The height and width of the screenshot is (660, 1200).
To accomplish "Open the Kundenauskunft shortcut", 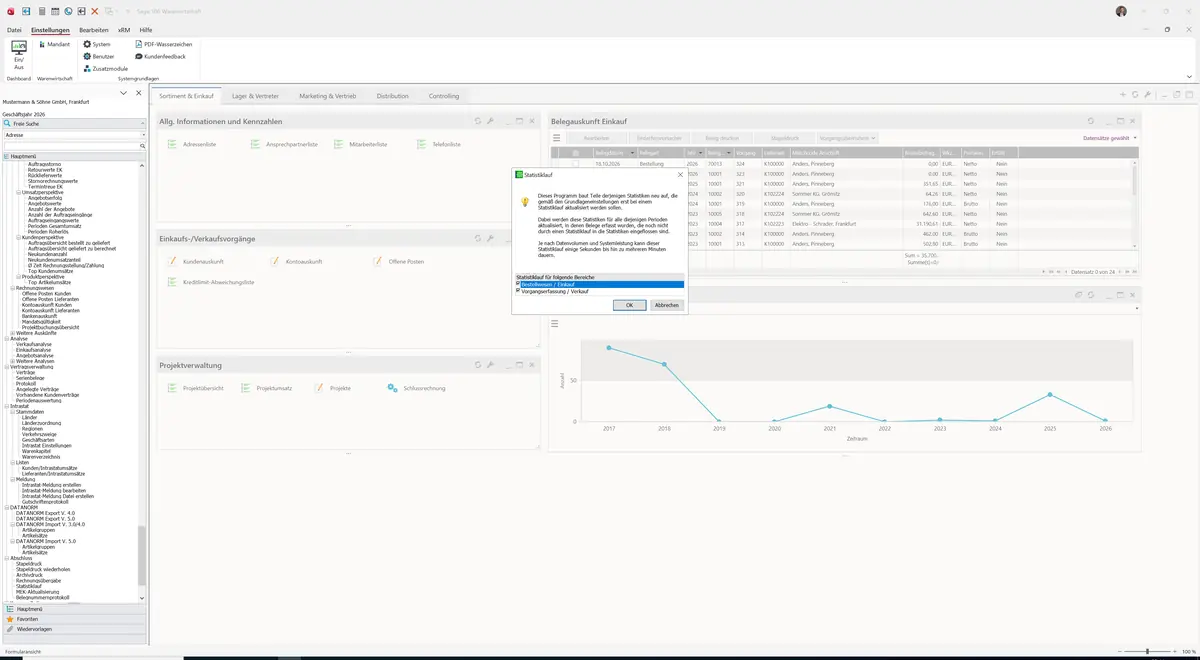I will tap(194, 261).
